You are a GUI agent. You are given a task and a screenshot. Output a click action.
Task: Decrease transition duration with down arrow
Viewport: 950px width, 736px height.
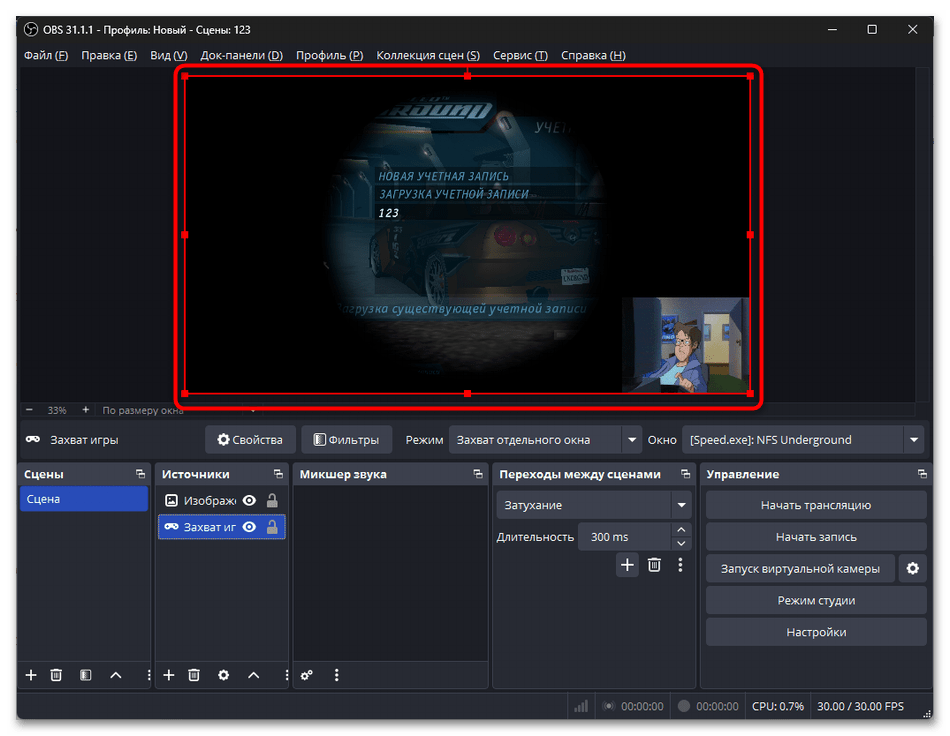pos(681,543)
